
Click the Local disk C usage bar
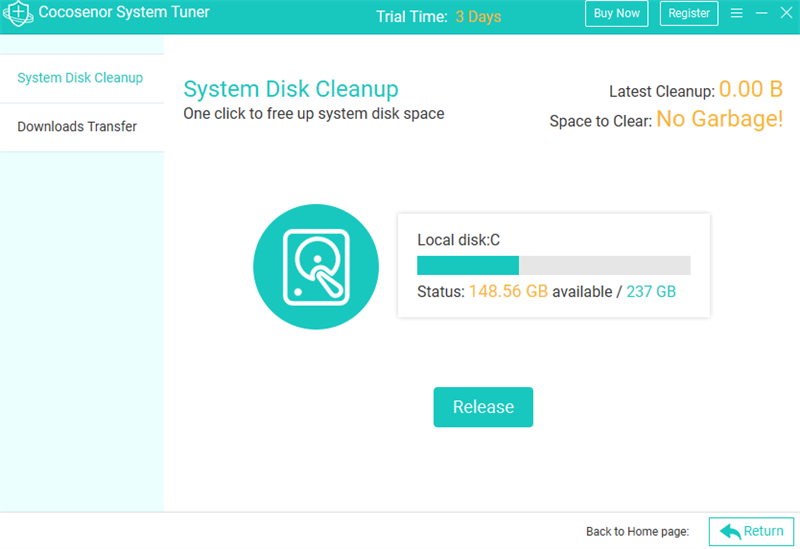[x=553, y=265]
